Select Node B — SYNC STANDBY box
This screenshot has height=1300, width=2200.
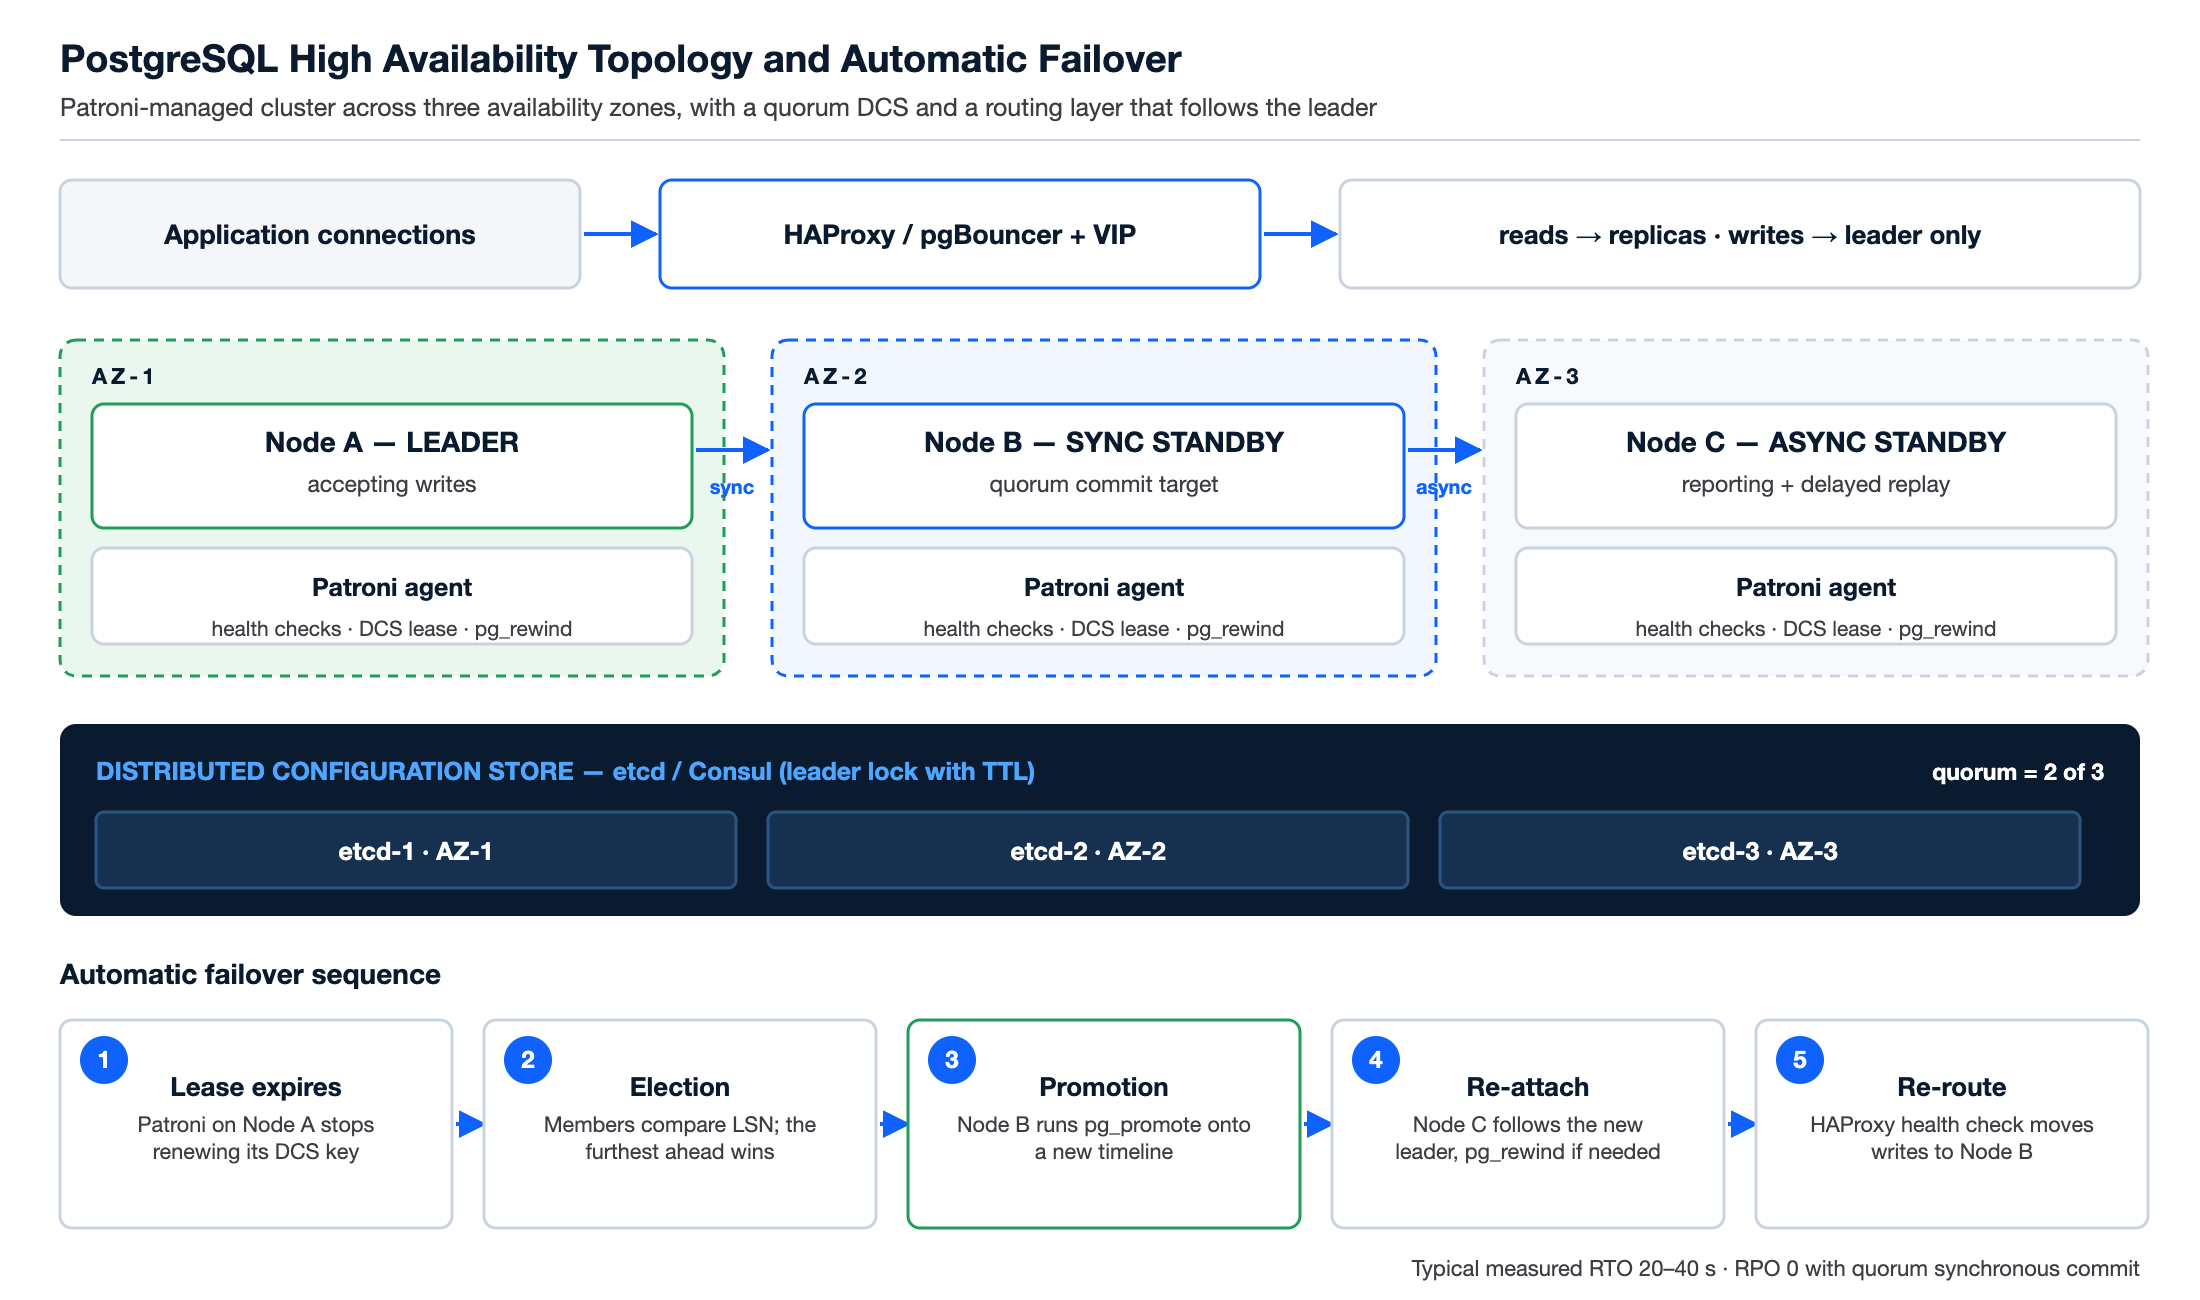1104,466
